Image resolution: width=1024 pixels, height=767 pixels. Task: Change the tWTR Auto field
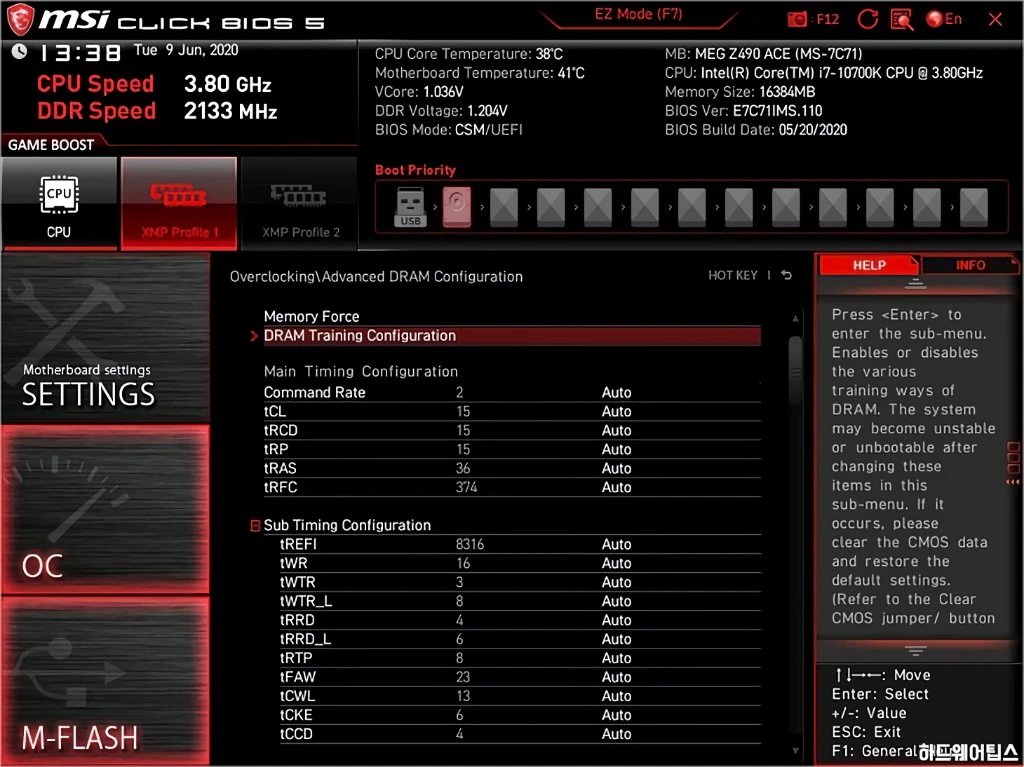616,582
